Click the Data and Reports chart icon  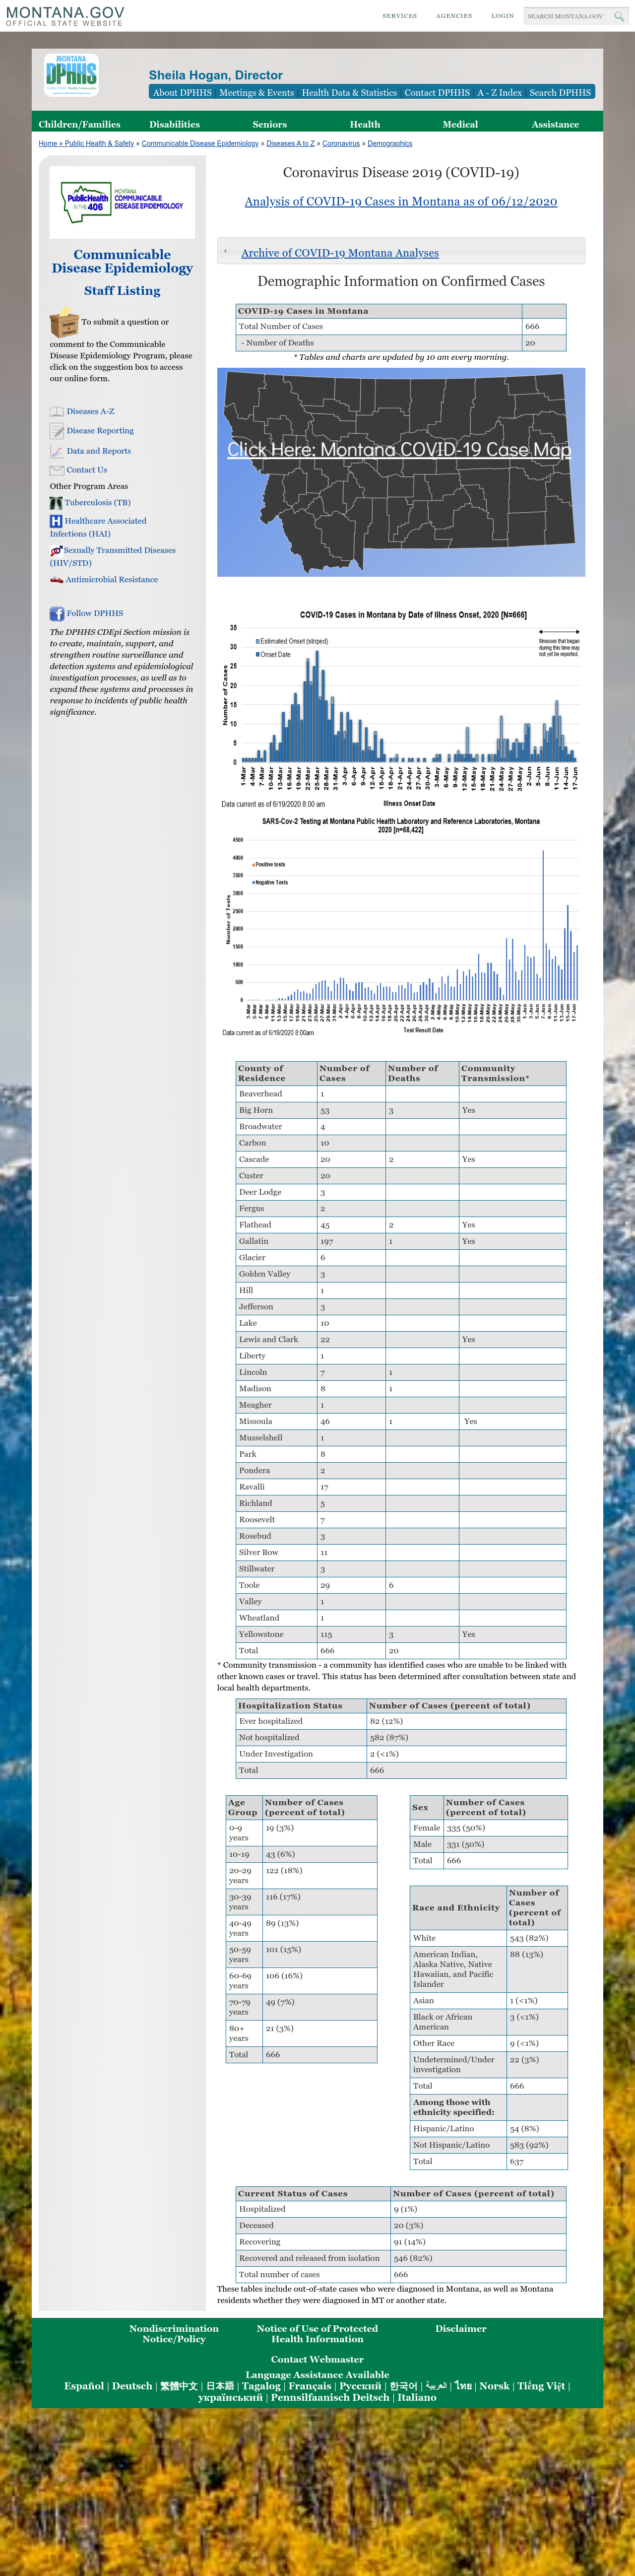point(57,451)
